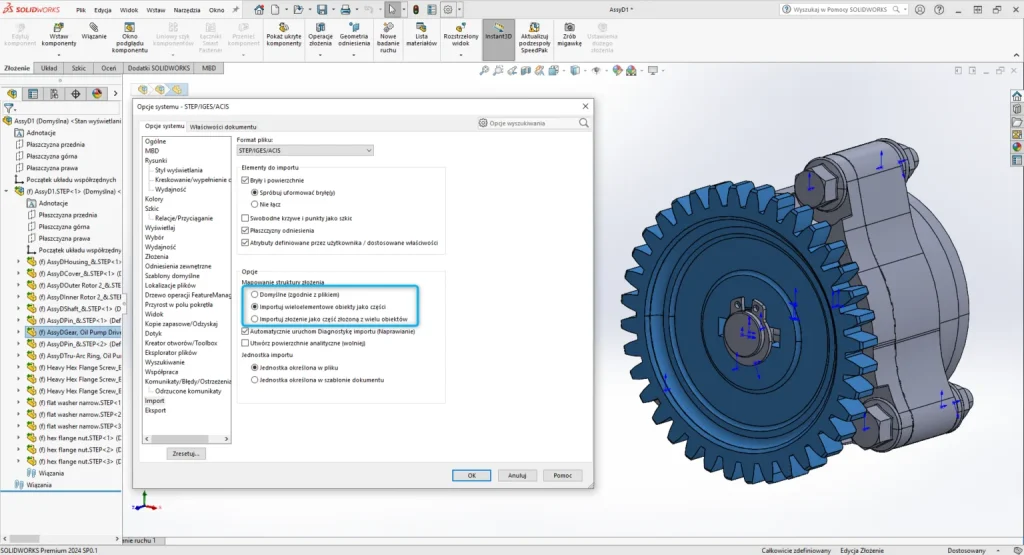This screenshot has width=1024, height=555.
Task: Open the DimXpertManager crosshair tab
Action: click(x=76, y=94)
